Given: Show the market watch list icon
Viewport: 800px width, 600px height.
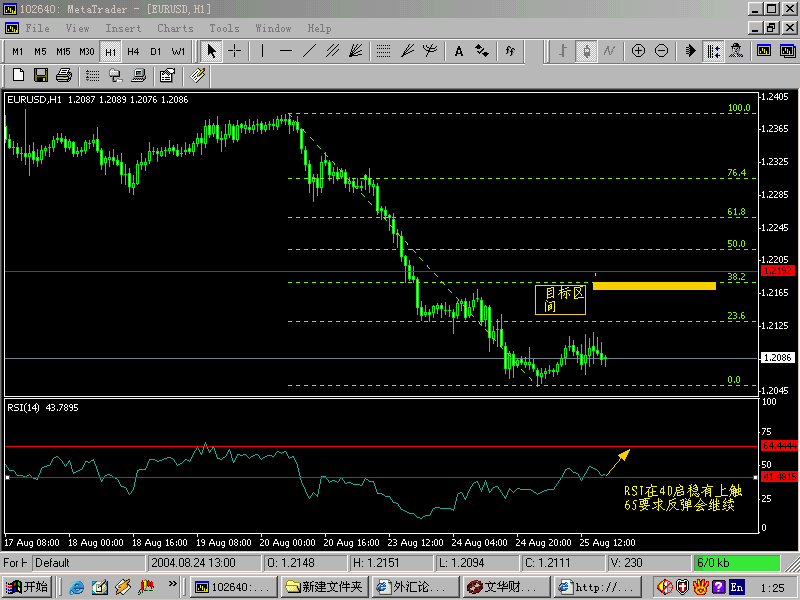Looking at the screenshot, I should 92,76.
